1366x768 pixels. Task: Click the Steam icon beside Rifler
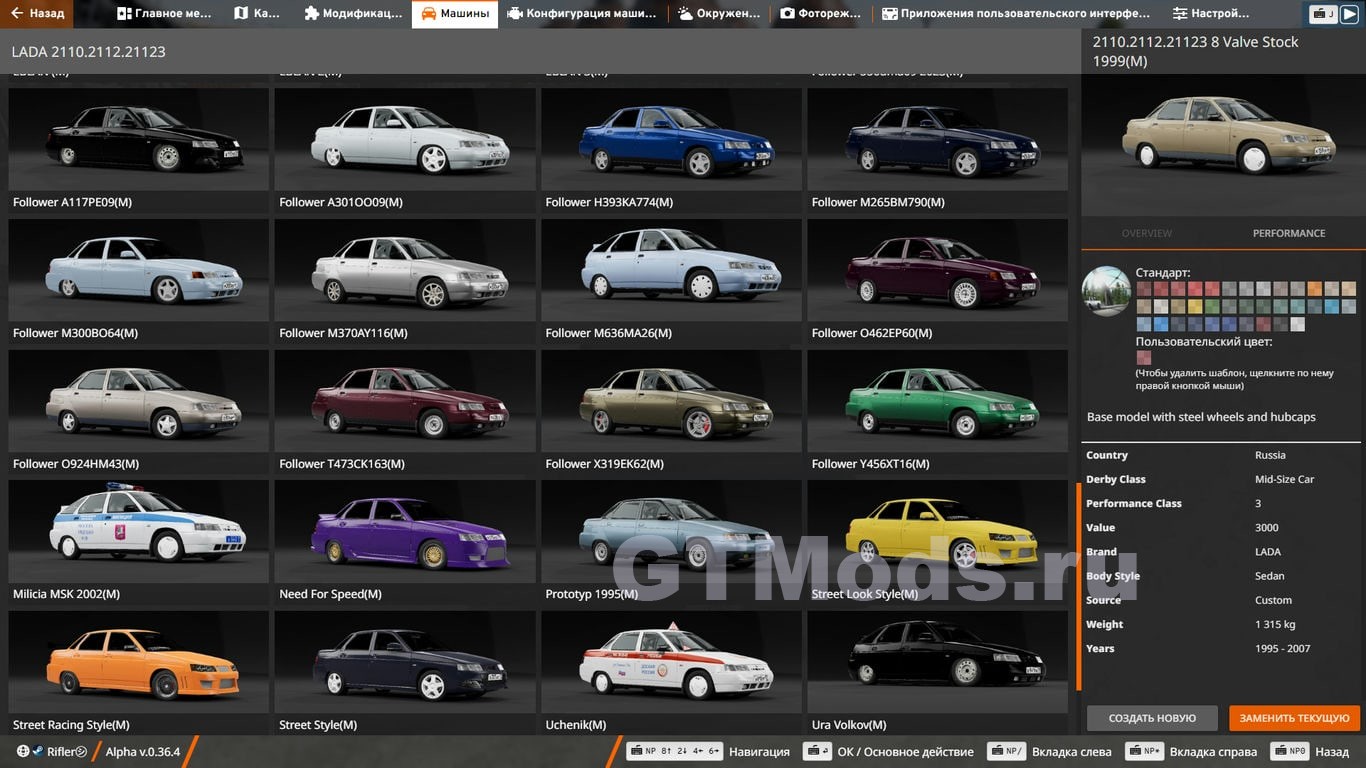[x=38, y=752]
